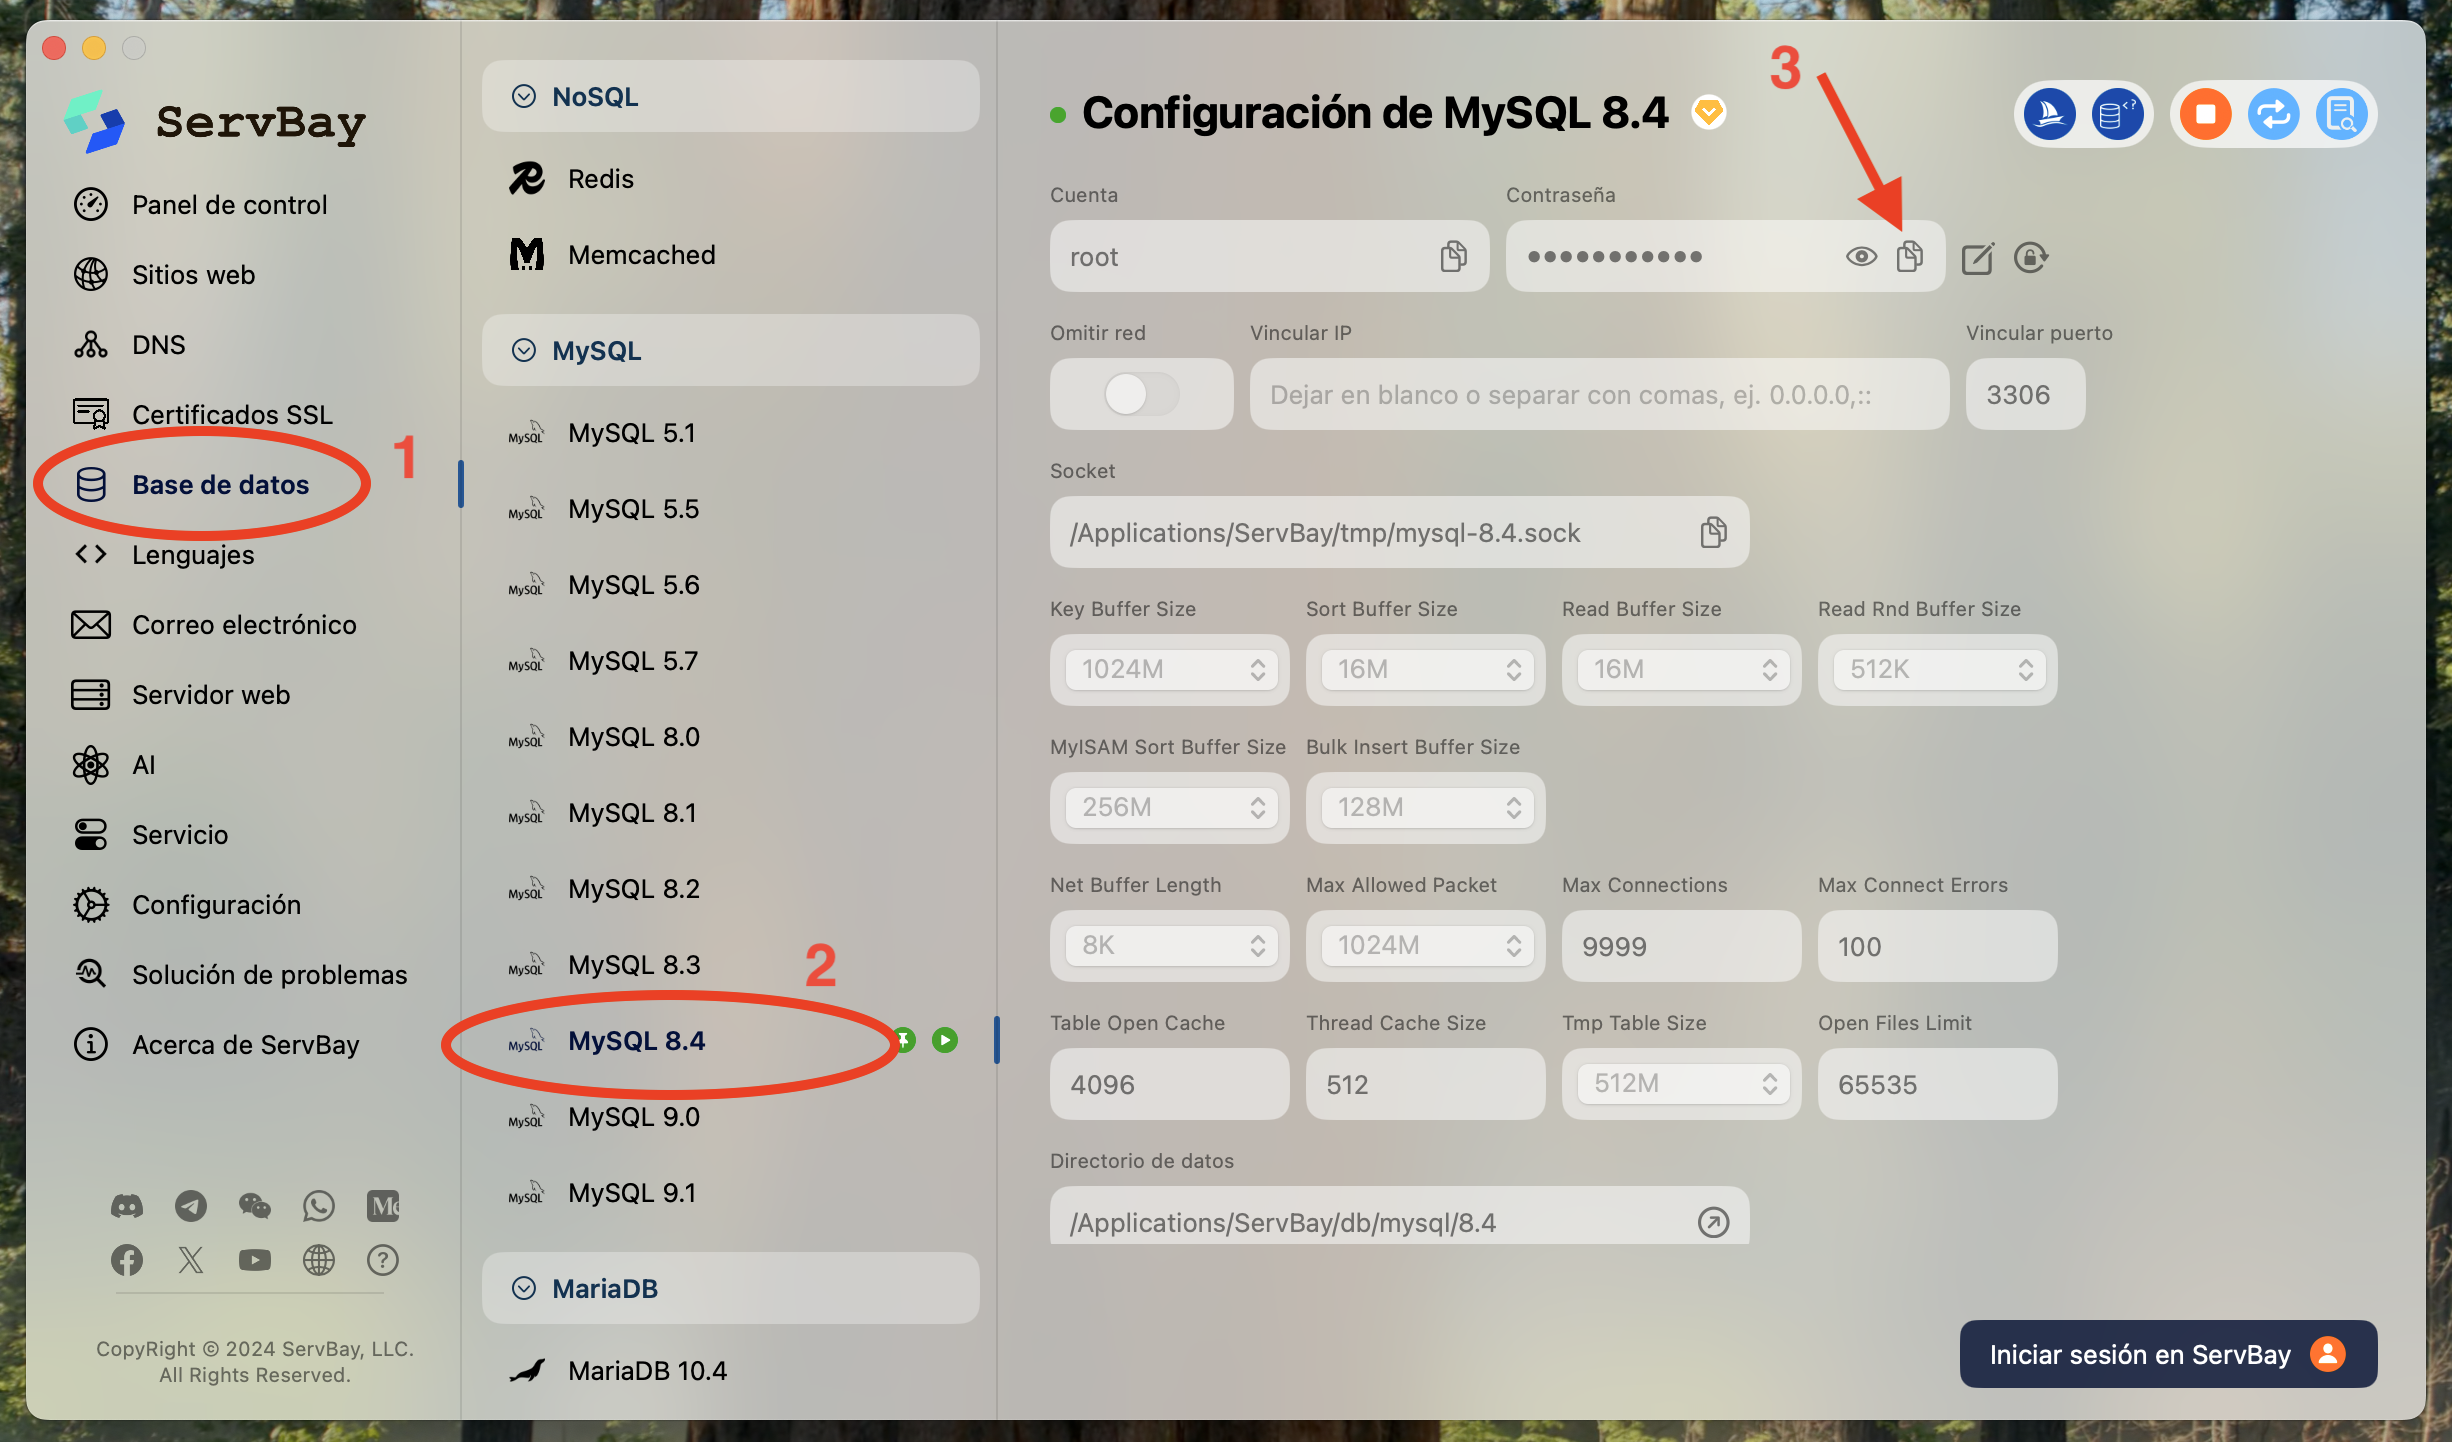Click the Vincular IP input field
This screenshot has width=2452, height=1442.
1598,395
